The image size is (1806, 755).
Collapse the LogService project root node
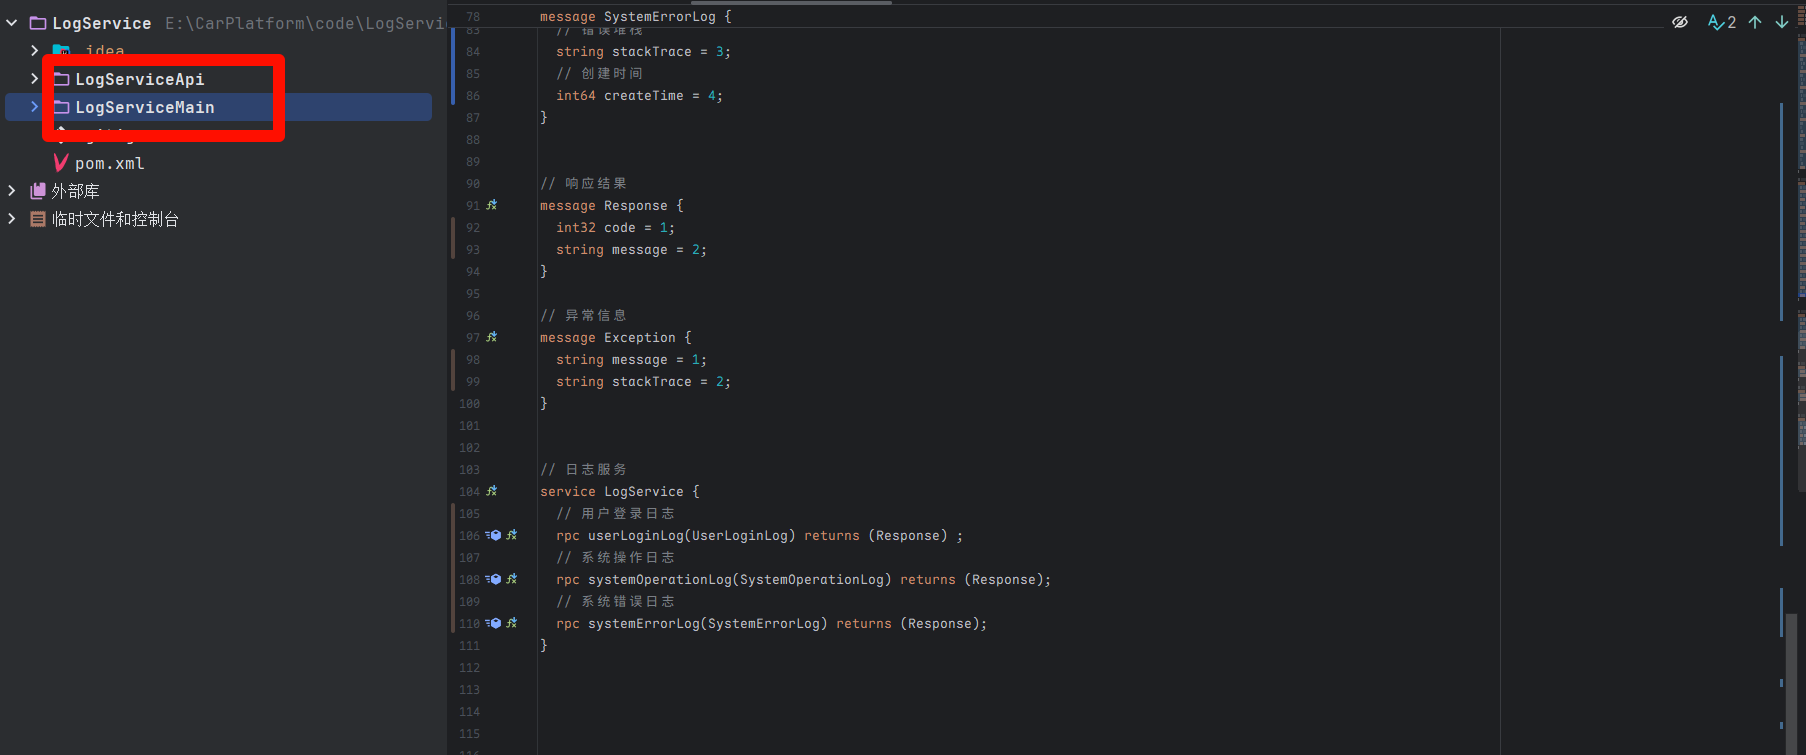(x=12, y=23)
